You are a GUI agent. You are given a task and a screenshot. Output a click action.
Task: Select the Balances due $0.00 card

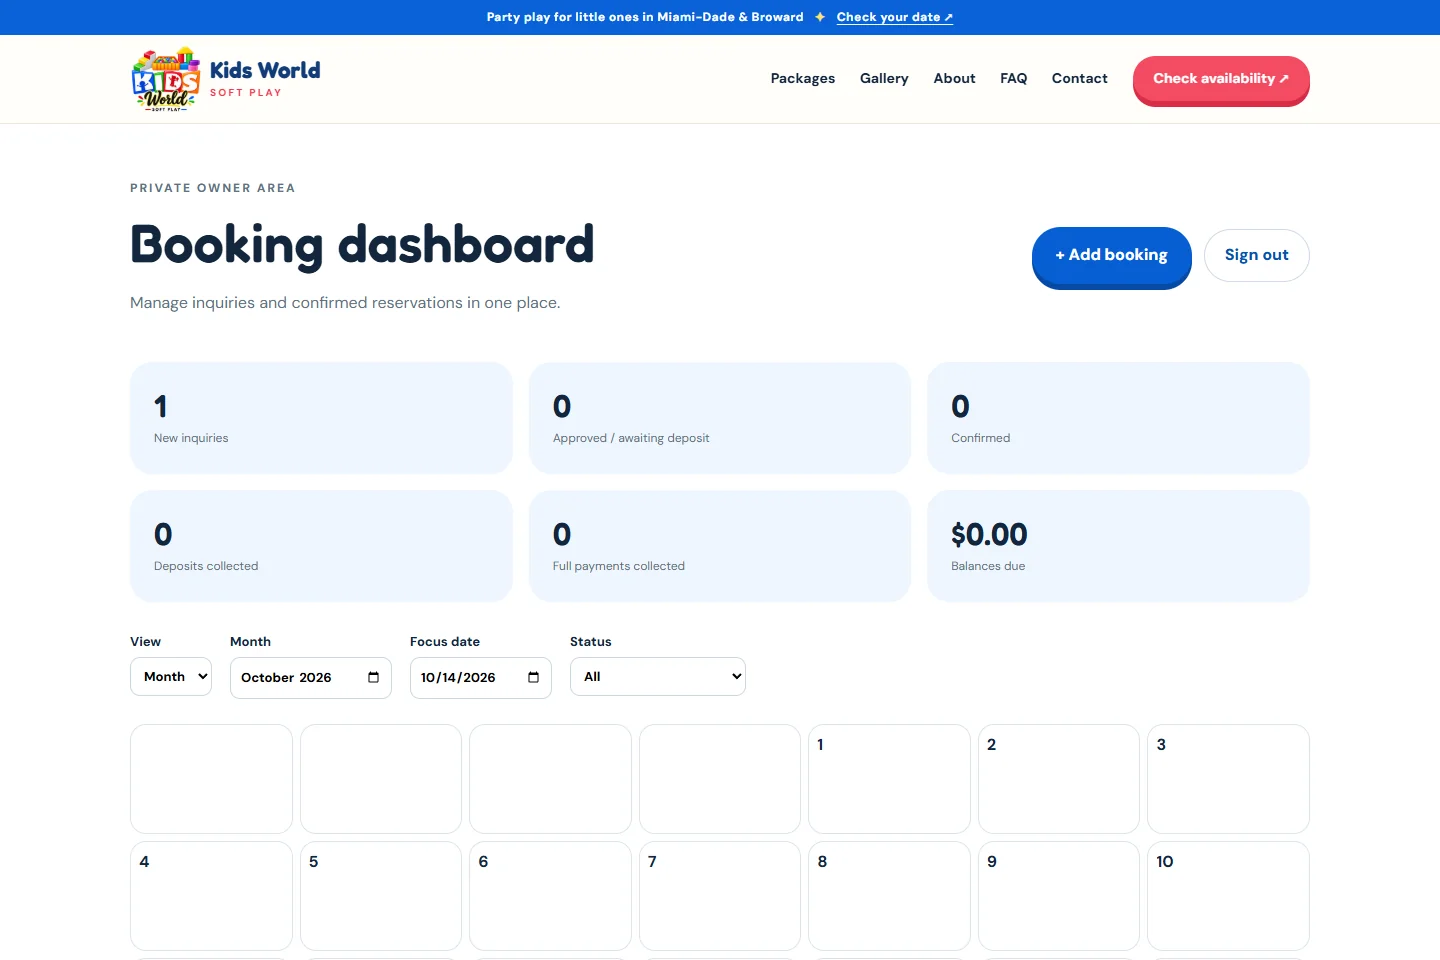point(1118,546)
